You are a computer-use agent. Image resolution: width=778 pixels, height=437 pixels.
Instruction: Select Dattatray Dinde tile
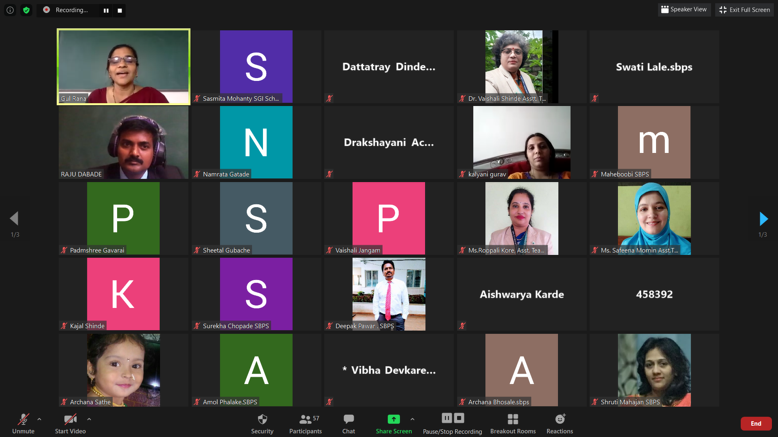pyautogui.click(x=389, y=66)
